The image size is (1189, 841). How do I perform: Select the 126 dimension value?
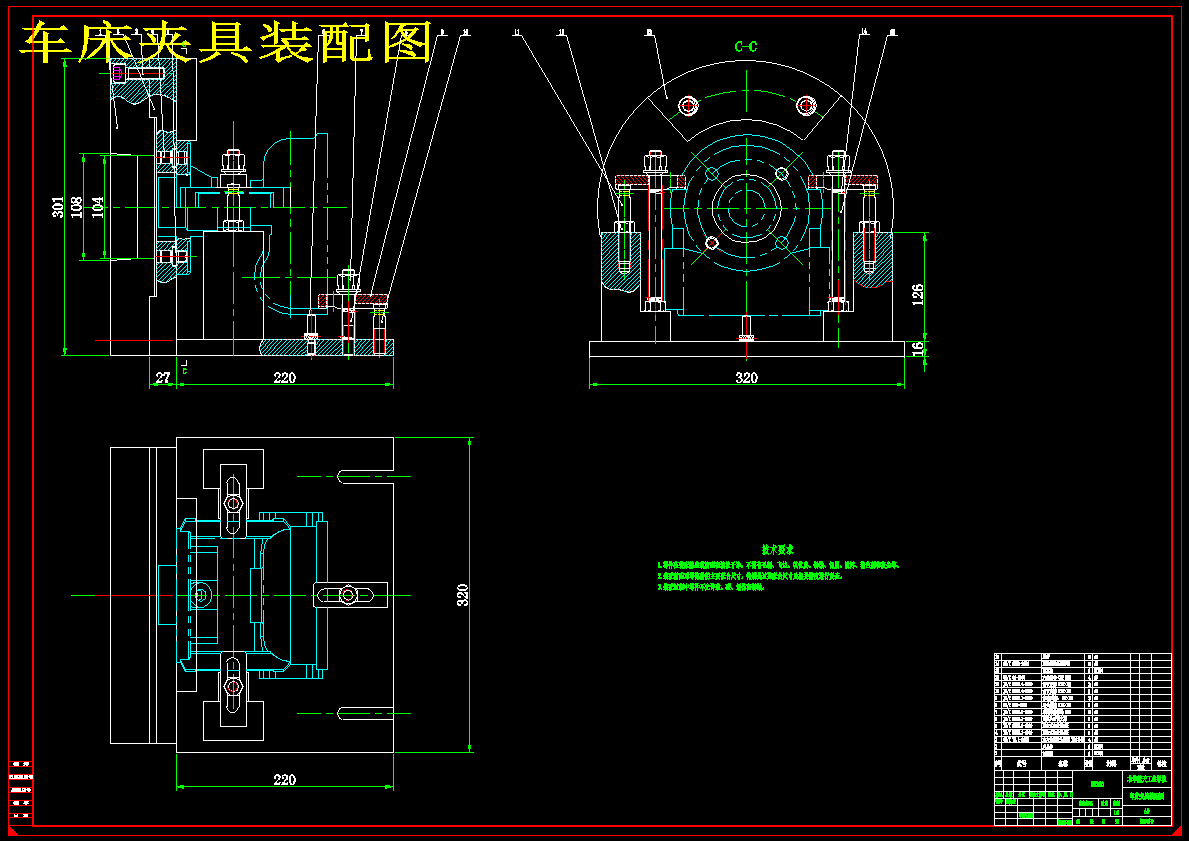(x=918, y=295)
